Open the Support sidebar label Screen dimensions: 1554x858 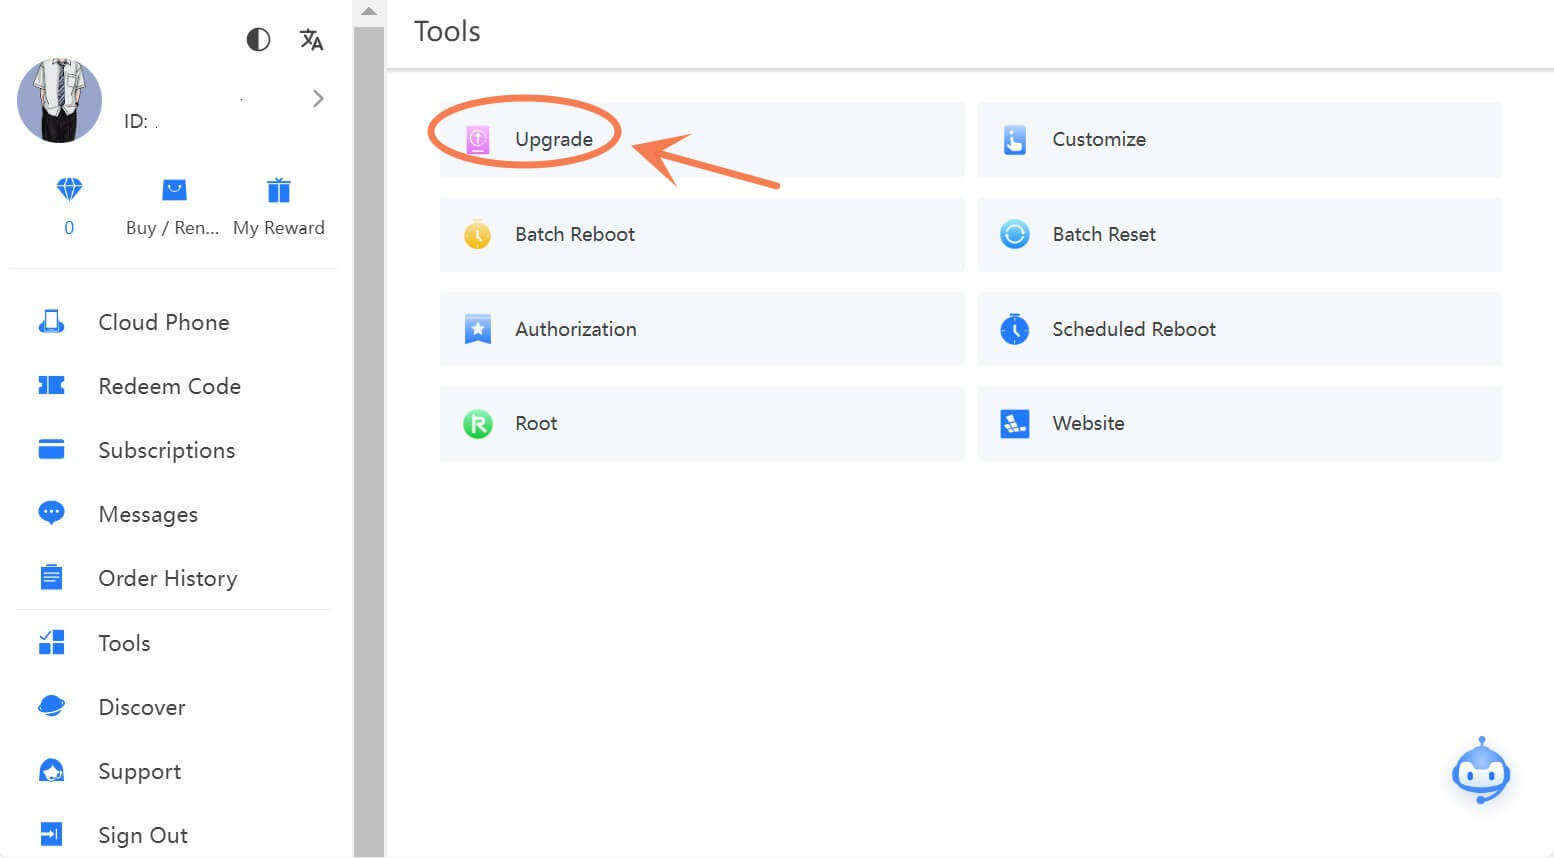140,772
